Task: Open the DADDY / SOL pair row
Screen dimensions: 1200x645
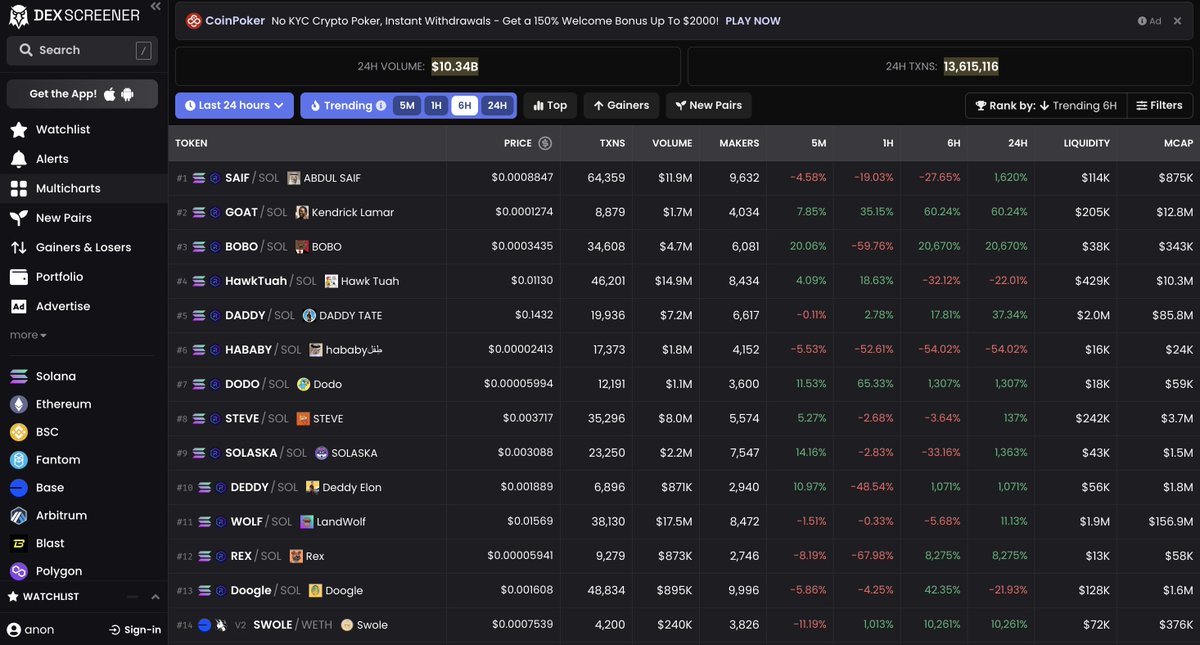Action: click(x=684, y=315)
